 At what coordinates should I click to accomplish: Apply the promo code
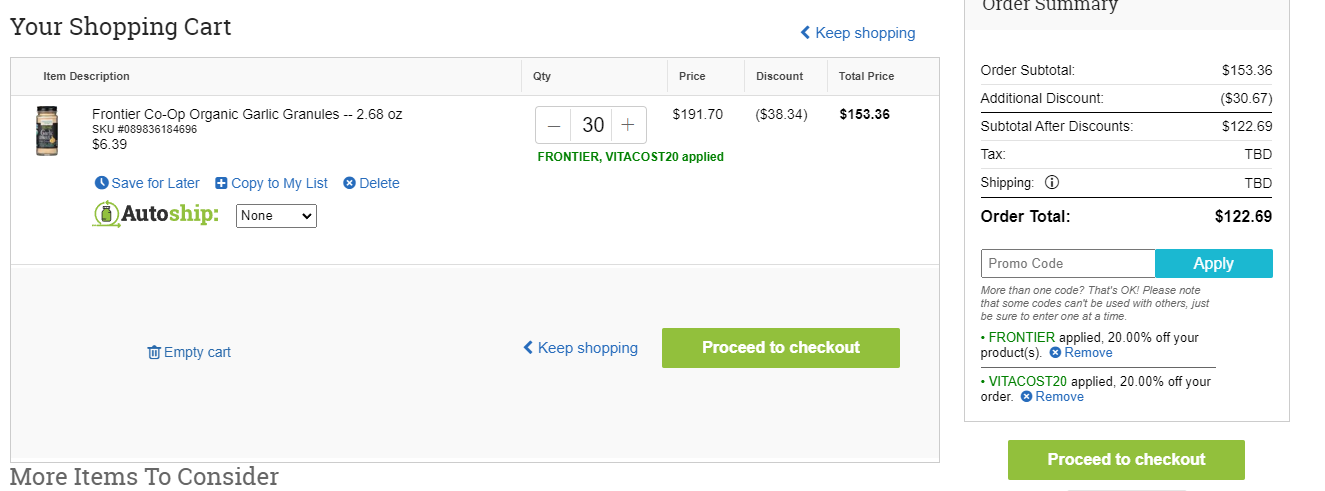click(x=1214, y=263)
